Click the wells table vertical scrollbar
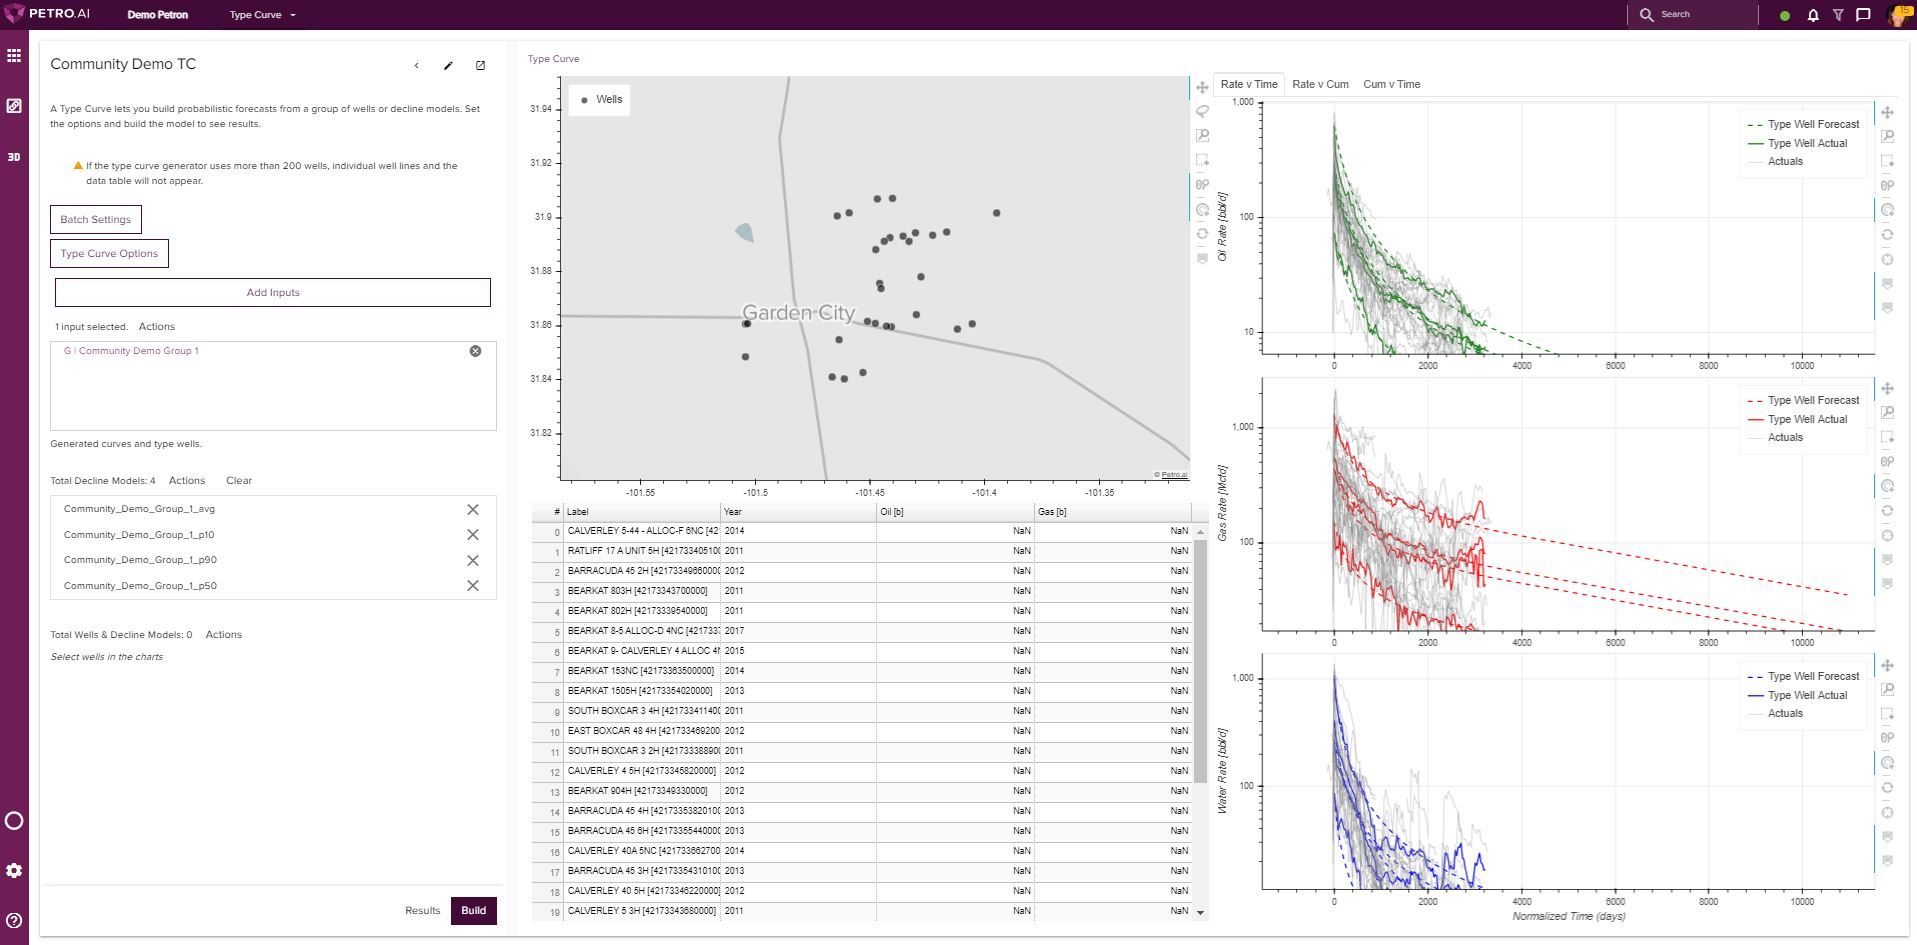The height and width of the screenshot is (945, 1917). 1200,660
